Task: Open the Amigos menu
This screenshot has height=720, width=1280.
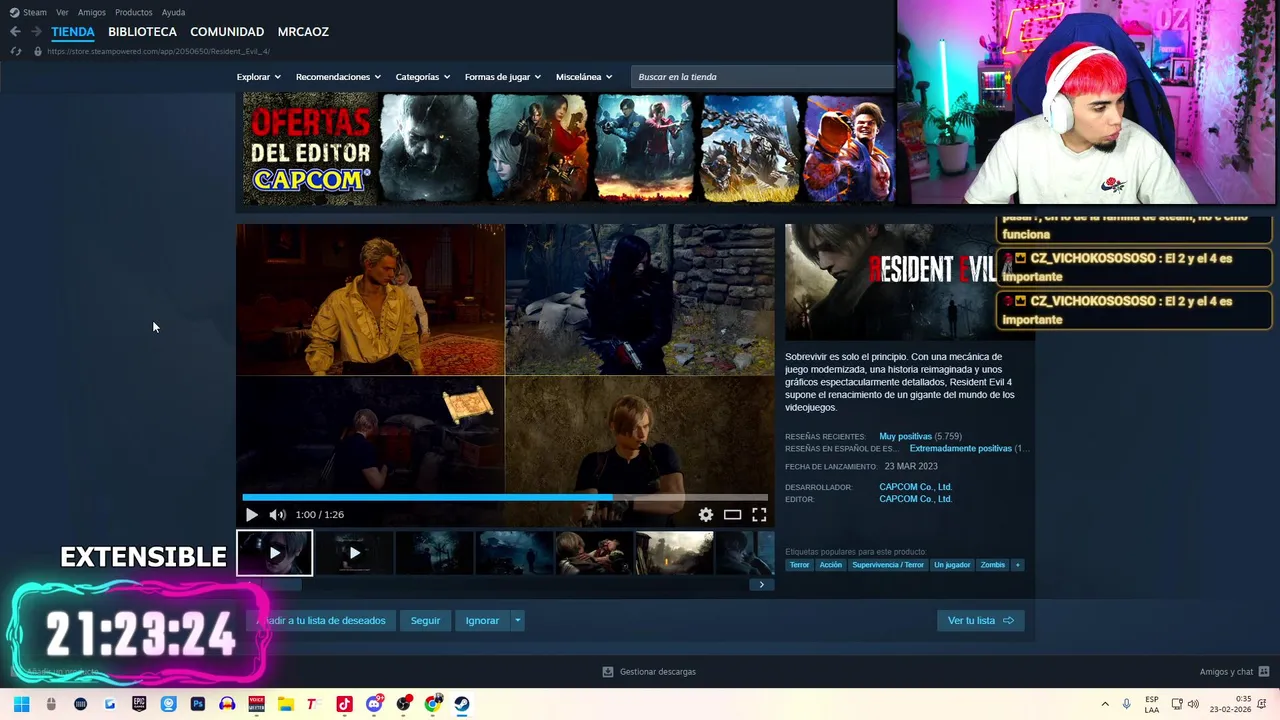Action: click(x=92, y=12)
